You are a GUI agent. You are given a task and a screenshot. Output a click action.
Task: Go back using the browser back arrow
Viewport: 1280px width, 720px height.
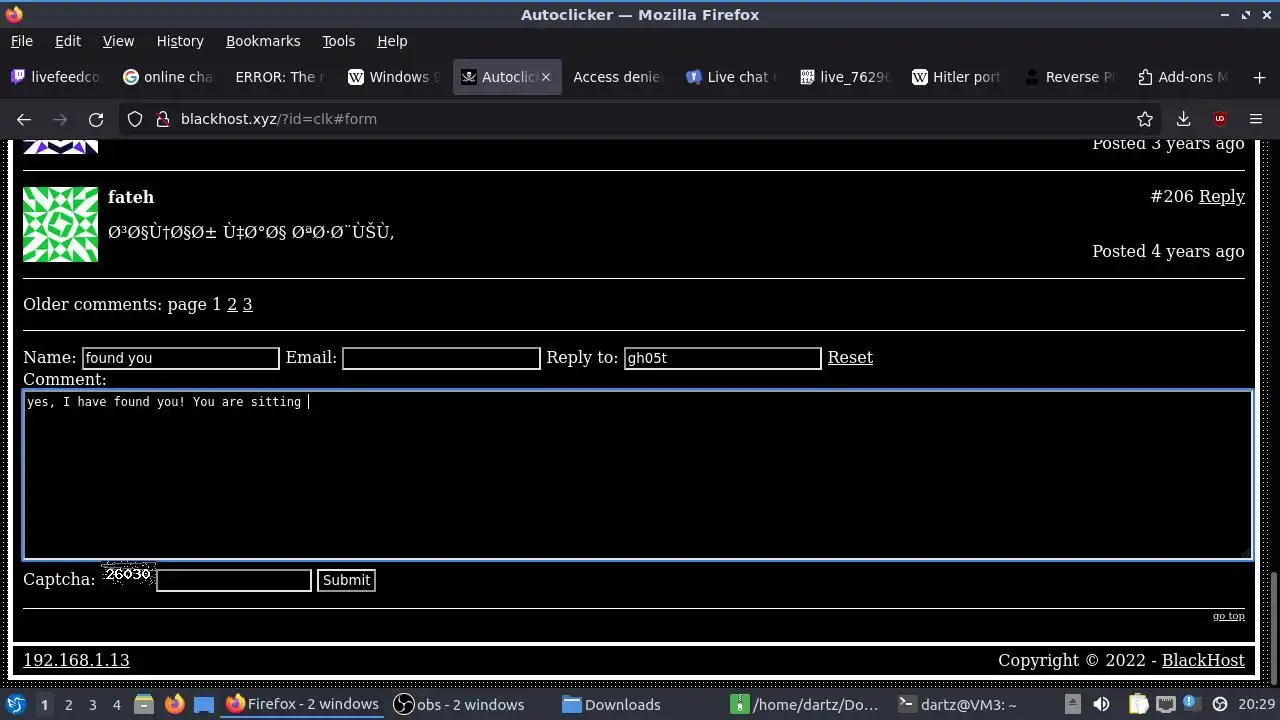[24, 119]
